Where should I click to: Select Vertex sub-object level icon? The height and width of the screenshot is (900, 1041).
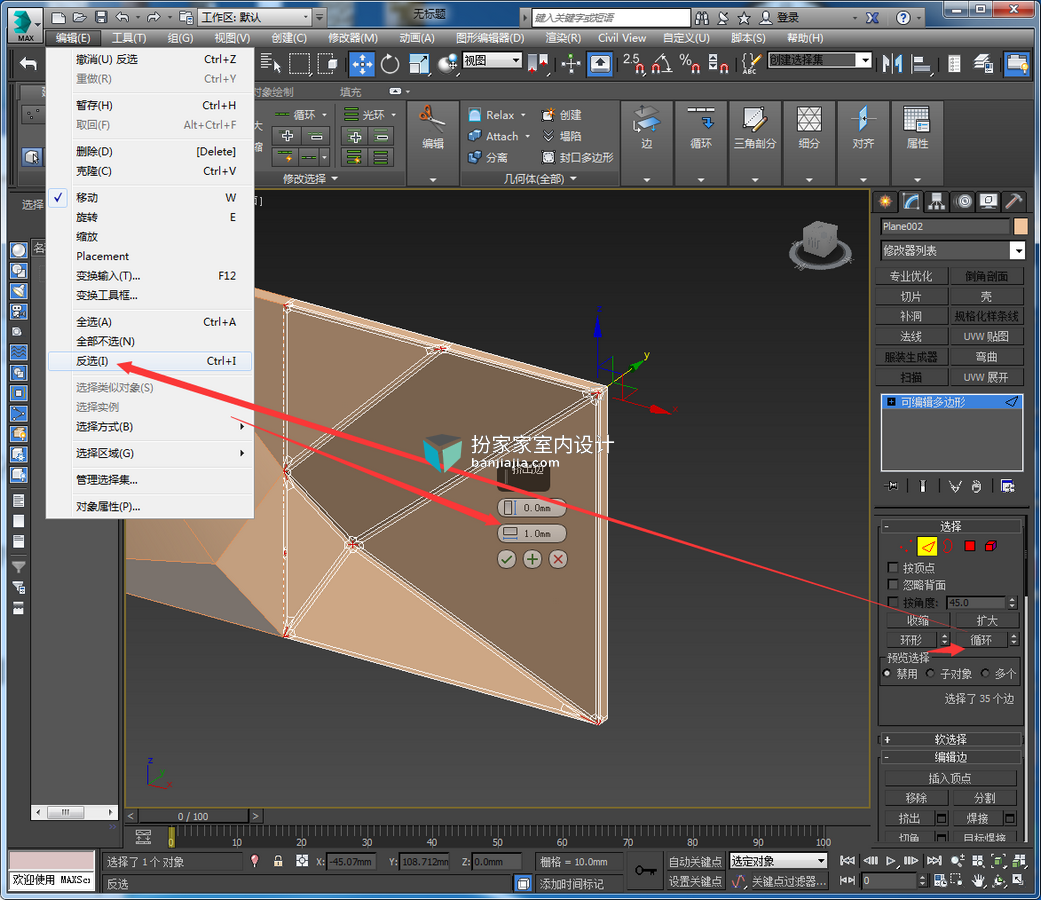pyautogui.click(x=906, y=546)
